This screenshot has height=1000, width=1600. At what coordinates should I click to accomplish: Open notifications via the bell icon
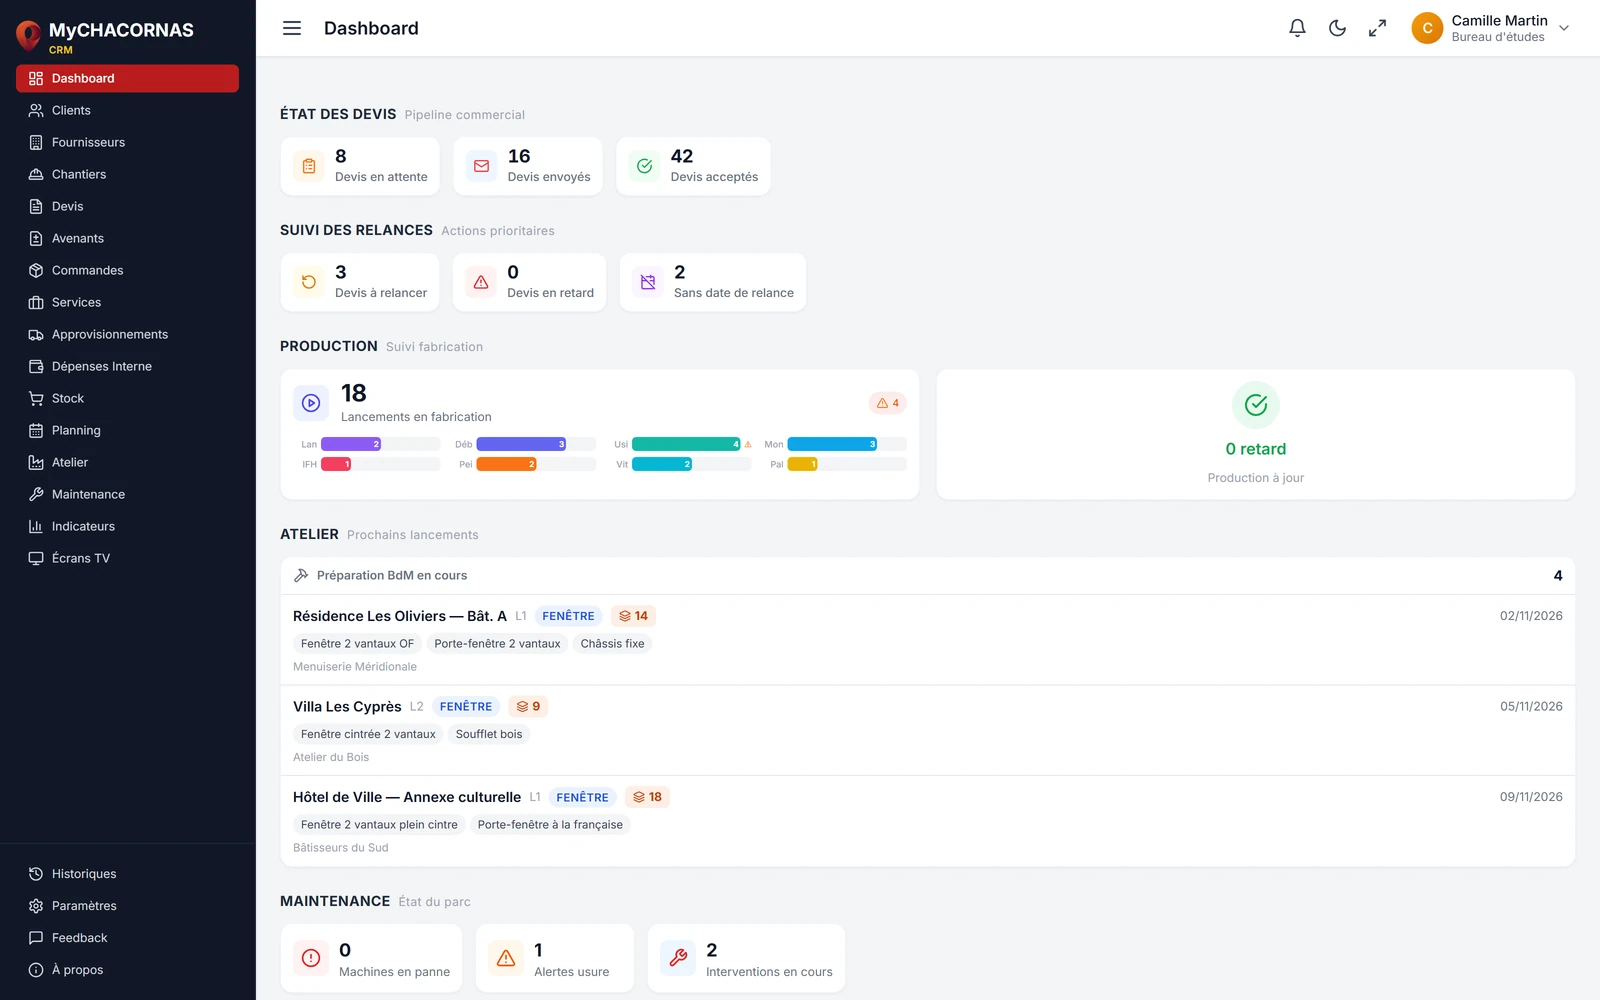(x=1297, y=28)
